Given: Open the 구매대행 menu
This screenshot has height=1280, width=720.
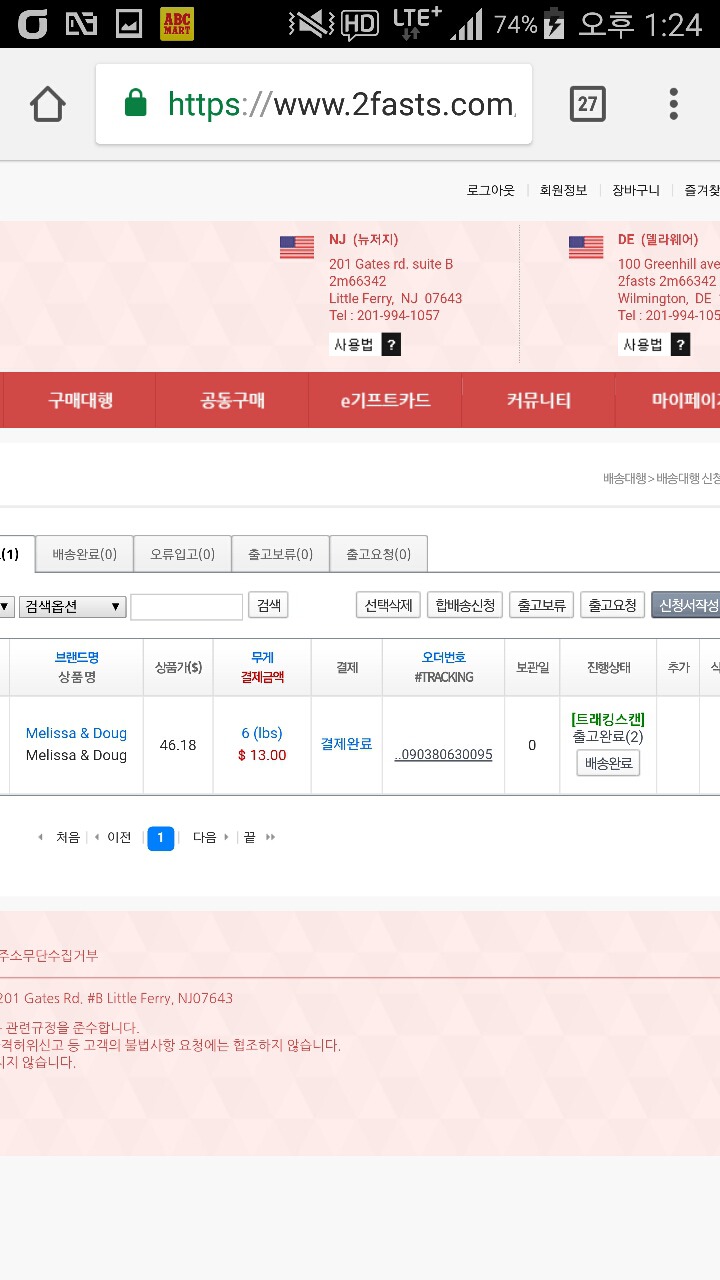Looking at the screenshot, I should point(80,400).
